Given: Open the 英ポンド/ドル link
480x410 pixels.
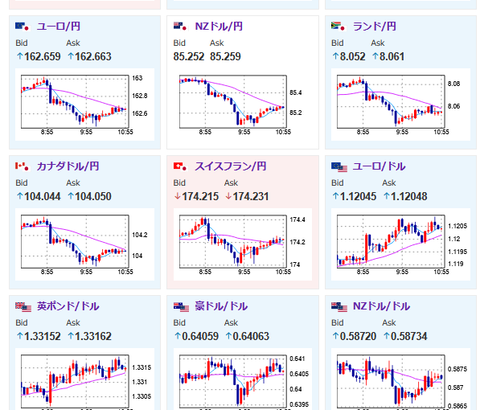Looking at the screenshot, I should click(68, 306).
